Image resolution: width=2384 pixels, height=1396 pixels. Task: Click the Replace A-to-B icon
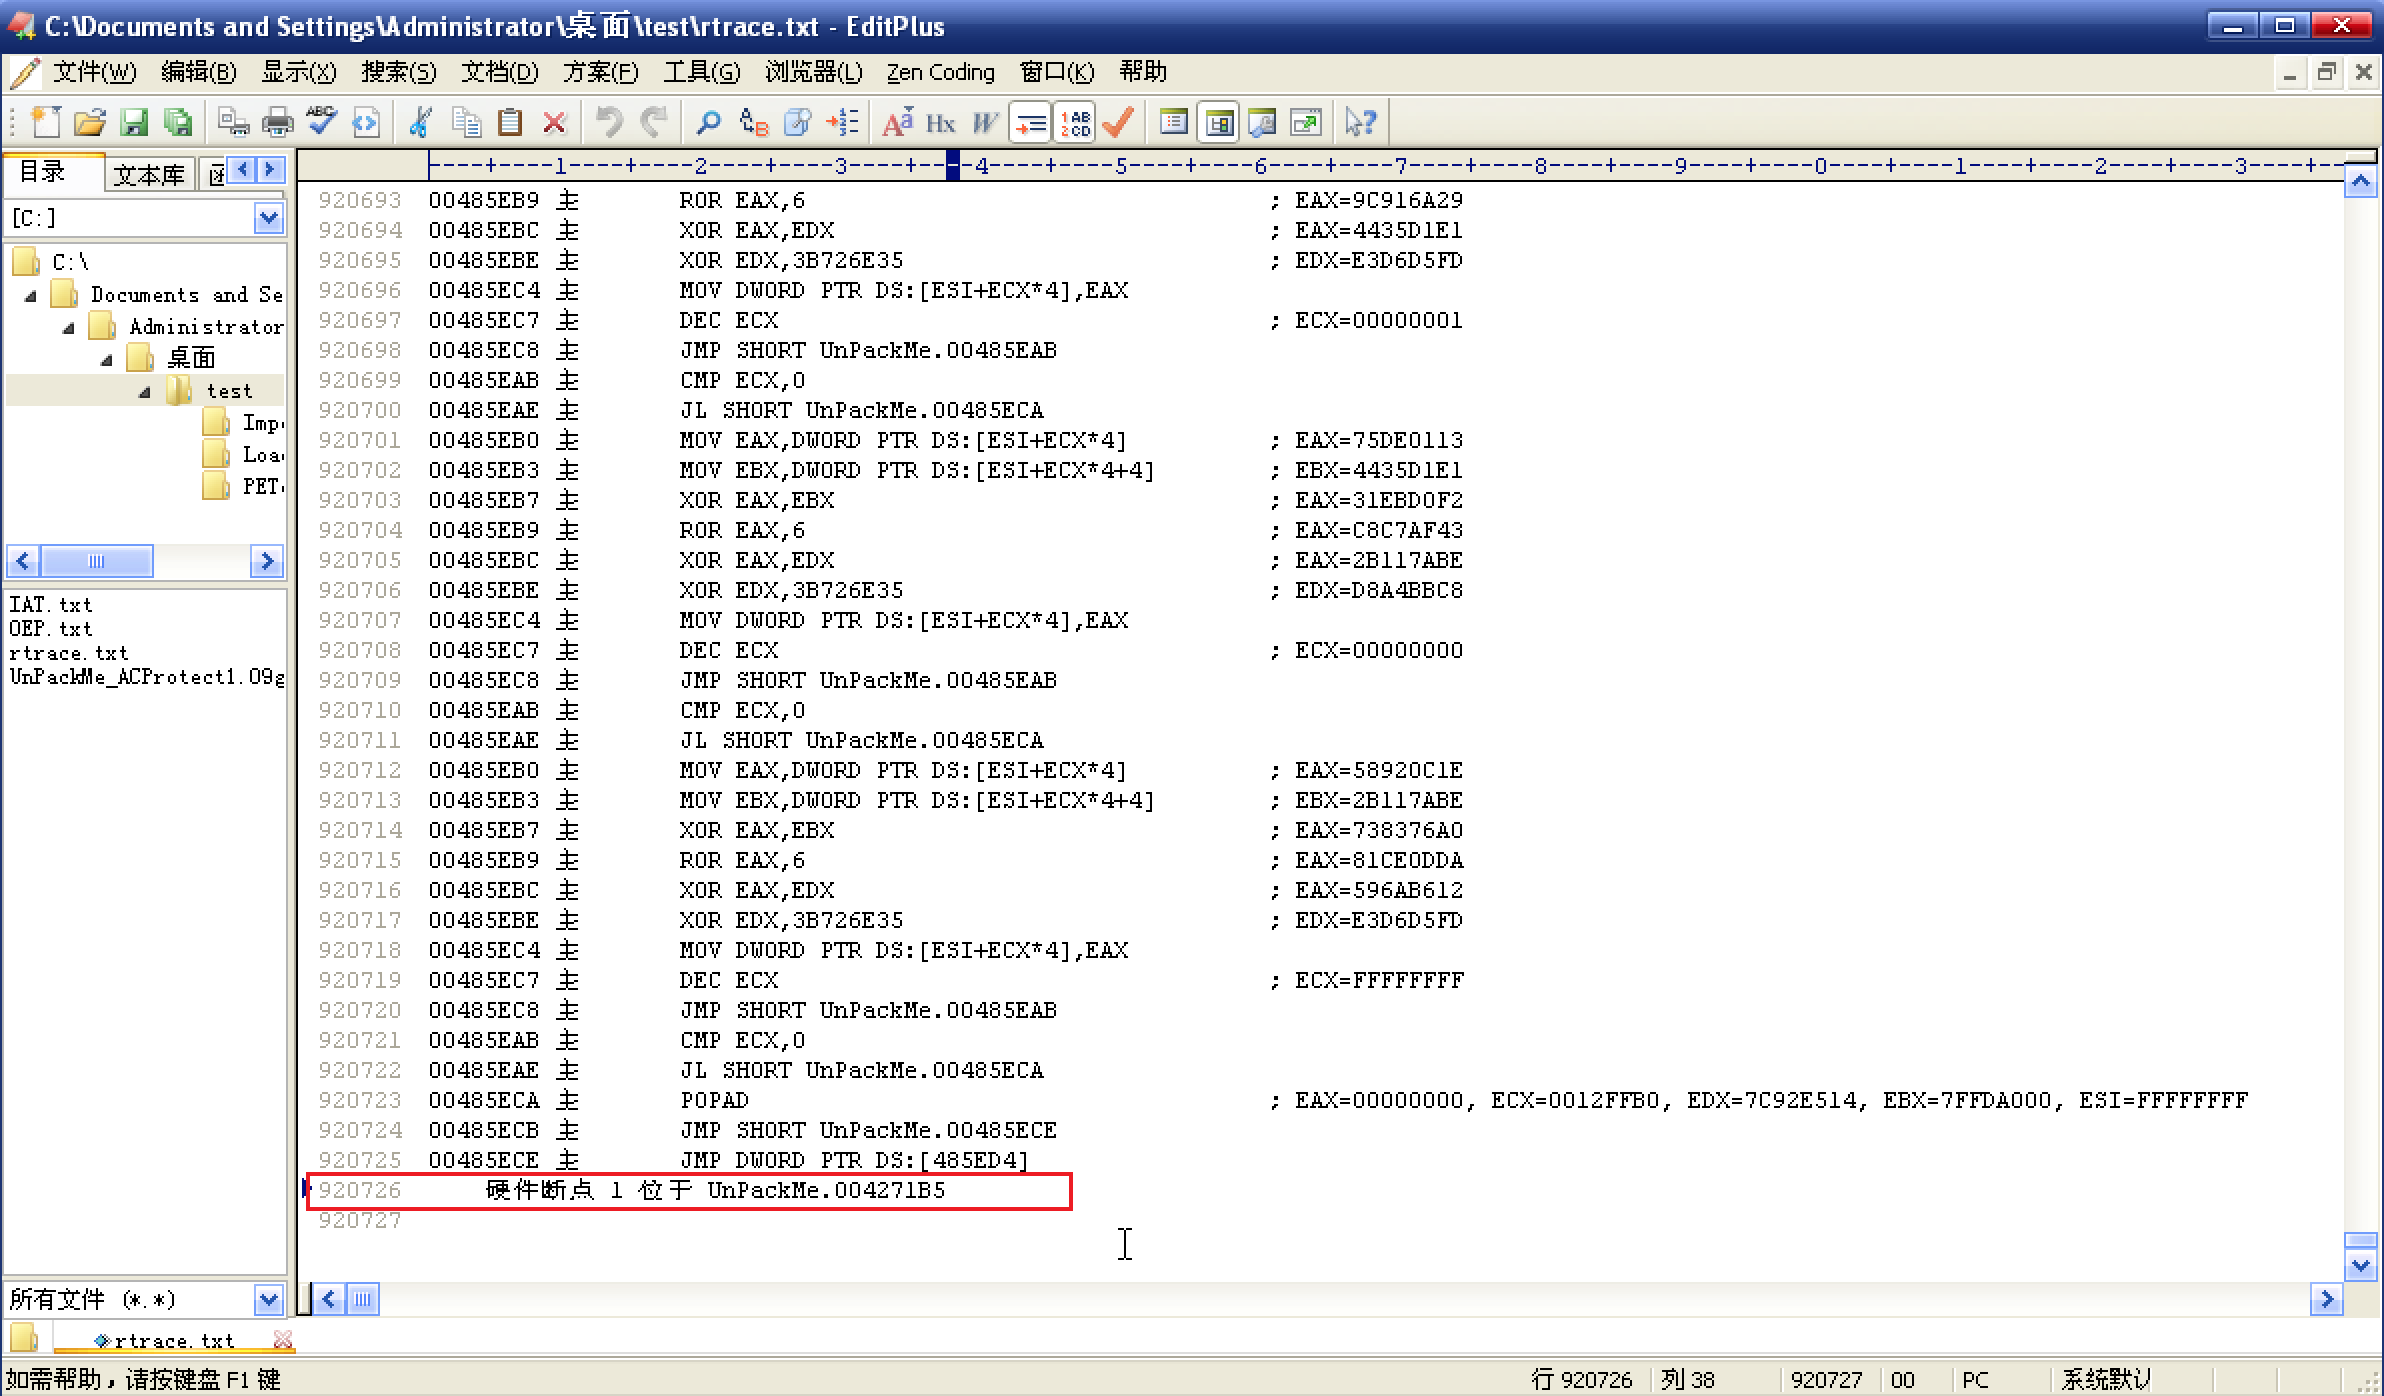(753, 123)
